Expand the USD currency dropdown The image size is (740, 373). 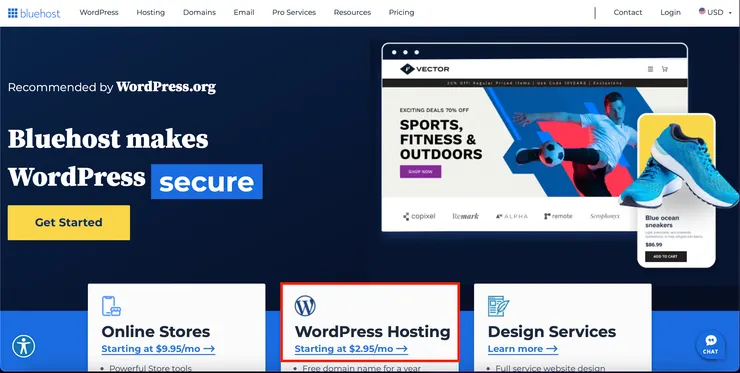click(x=715, y=12)
